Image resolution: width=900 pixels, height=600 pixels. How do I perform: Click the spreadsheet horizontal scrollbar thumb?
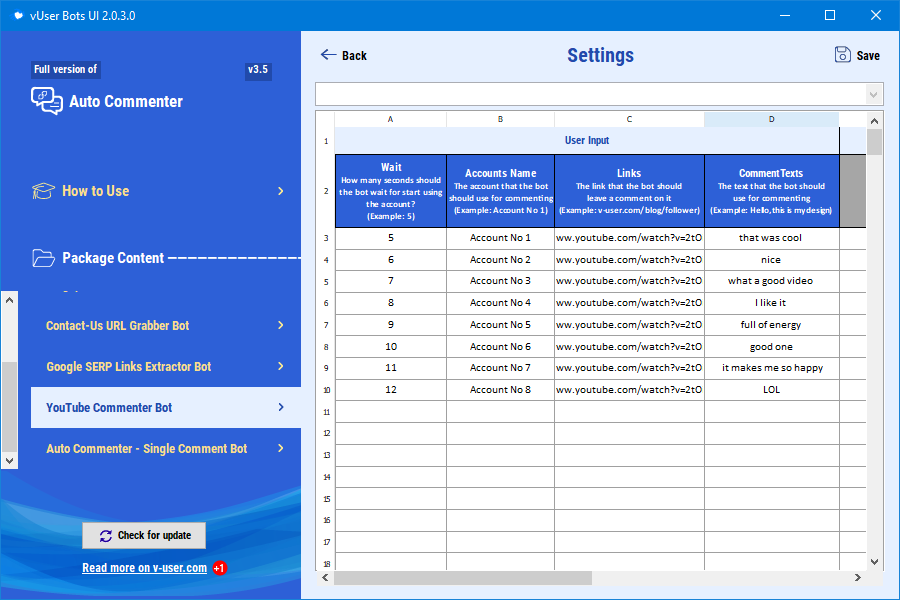463,578
